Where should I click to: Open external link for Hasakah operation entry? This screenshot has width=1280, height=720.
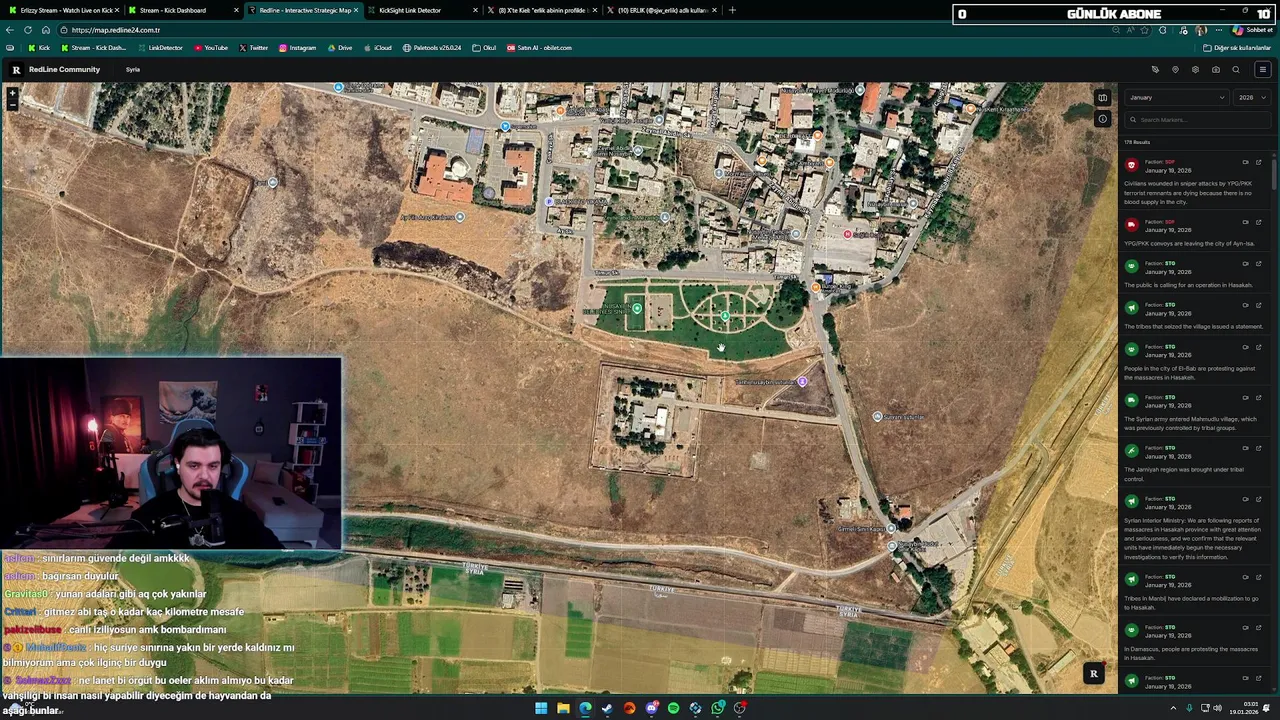[x=1259, y=264]
